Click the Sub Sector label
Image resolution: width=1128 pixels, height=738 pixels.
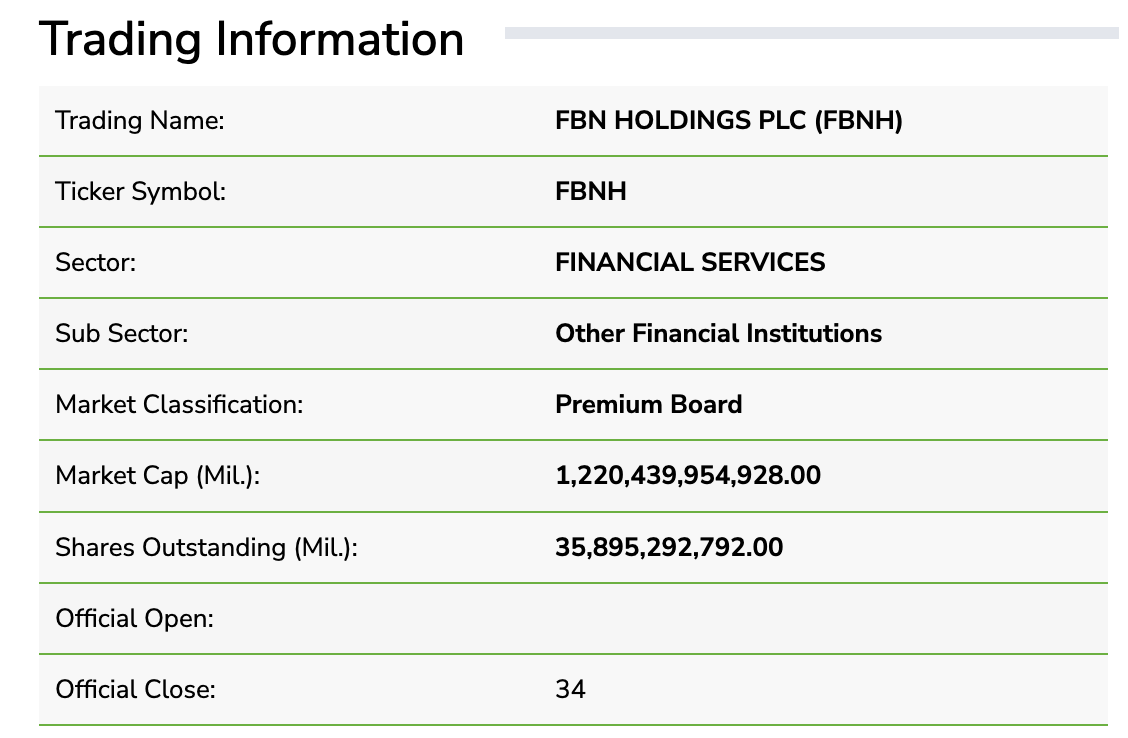click(121, 333)
